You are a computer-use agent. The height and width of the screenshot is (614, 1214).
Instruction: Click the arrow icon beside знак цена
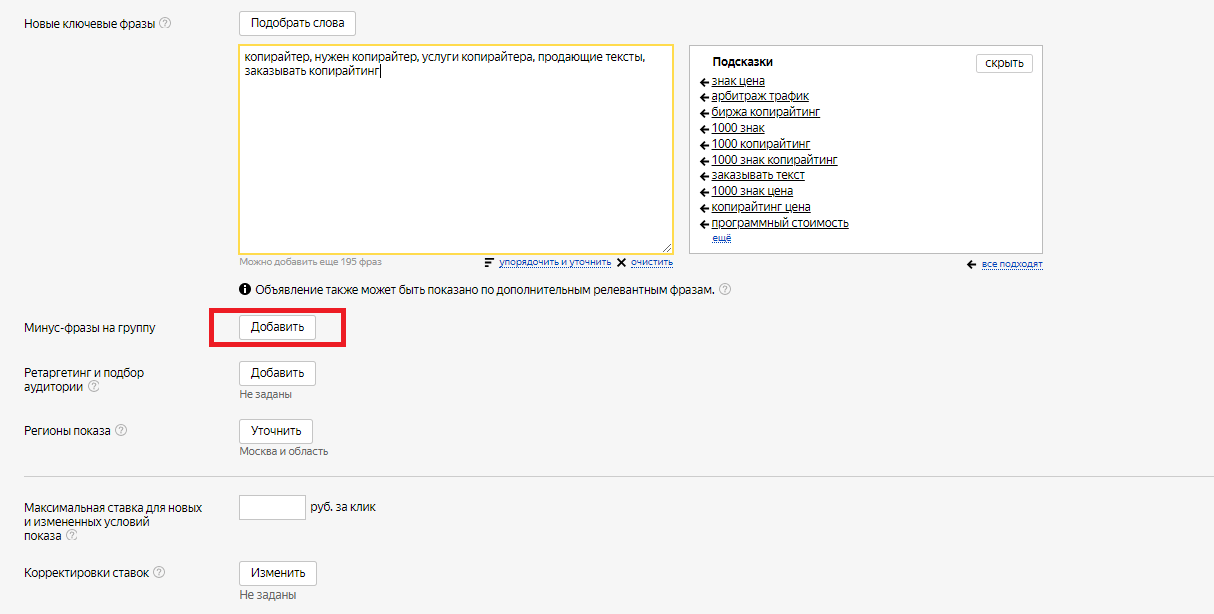click(x=704, y=82)
